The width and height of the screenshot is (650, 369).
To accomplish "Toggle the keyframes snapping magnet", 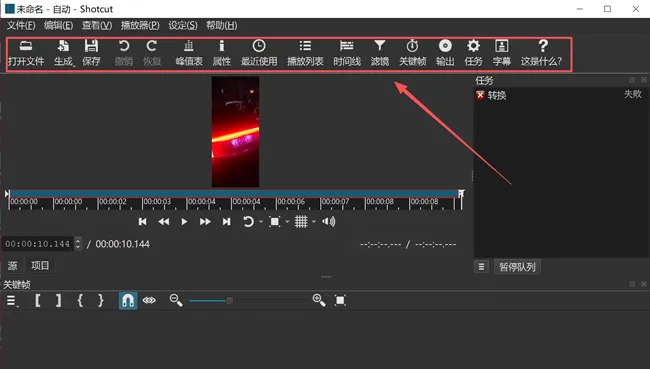I will click(x=128, y=300).
